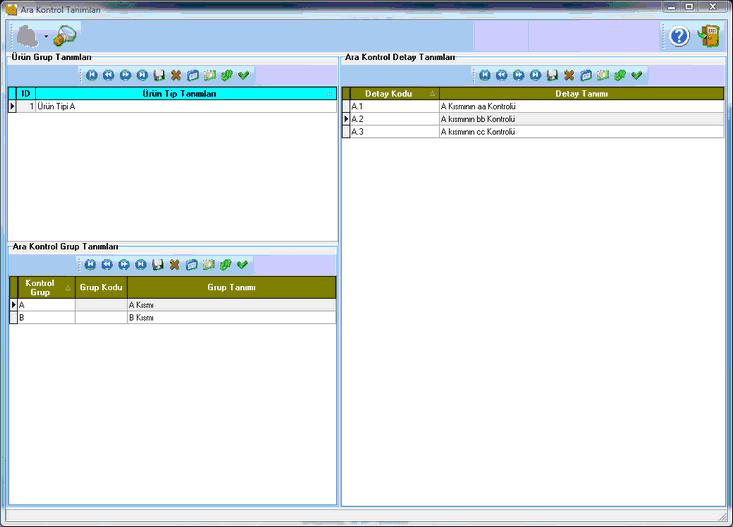This screenshot has width=733, height=527.
Task: Select the 'A Kısmı' Grup Tanımı cell
Action: coord(231,305)
